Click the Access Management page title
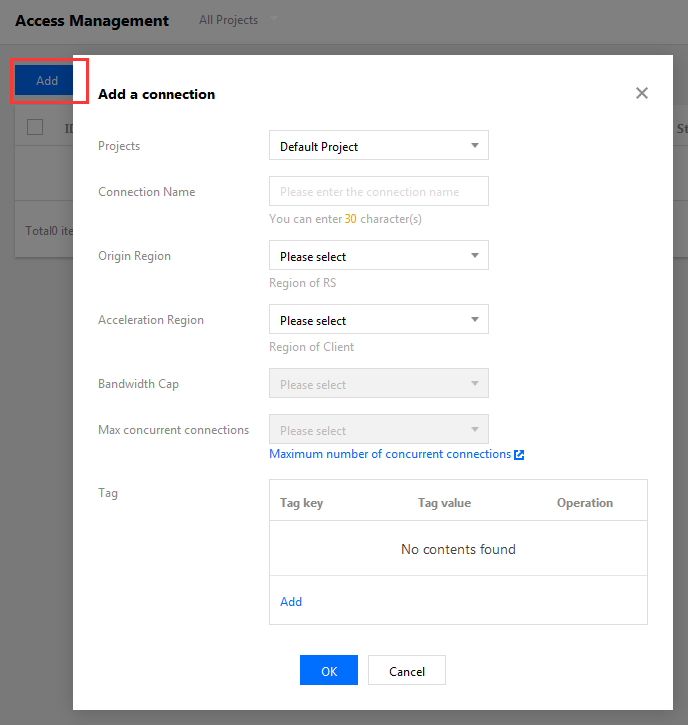 [x=92, y=21]
